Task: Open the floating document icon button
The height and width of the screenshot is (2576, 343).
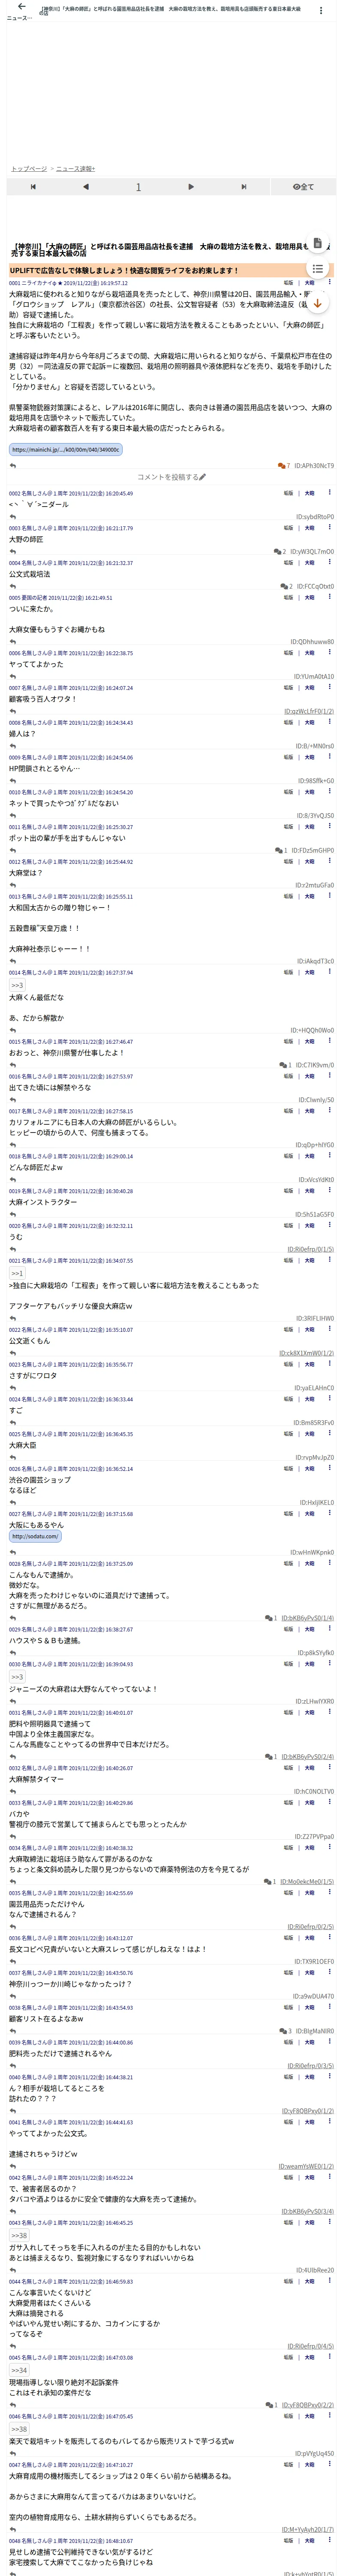Action: pyautogui.click(x=317, y=243)
